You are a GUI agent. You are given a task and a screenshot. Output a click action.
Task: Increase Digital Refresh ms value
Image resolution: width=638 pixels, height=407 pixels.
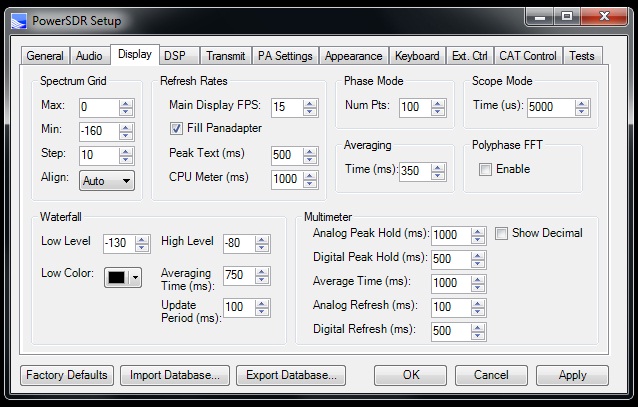(x=478, y=327)
